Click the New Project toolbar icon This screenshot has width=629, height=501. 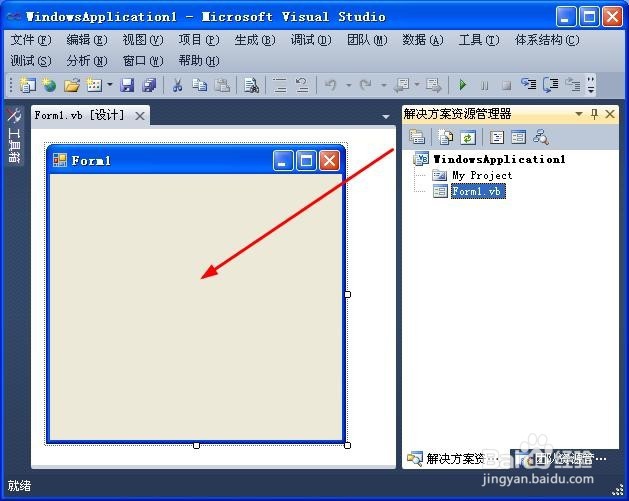coord(27,85)
